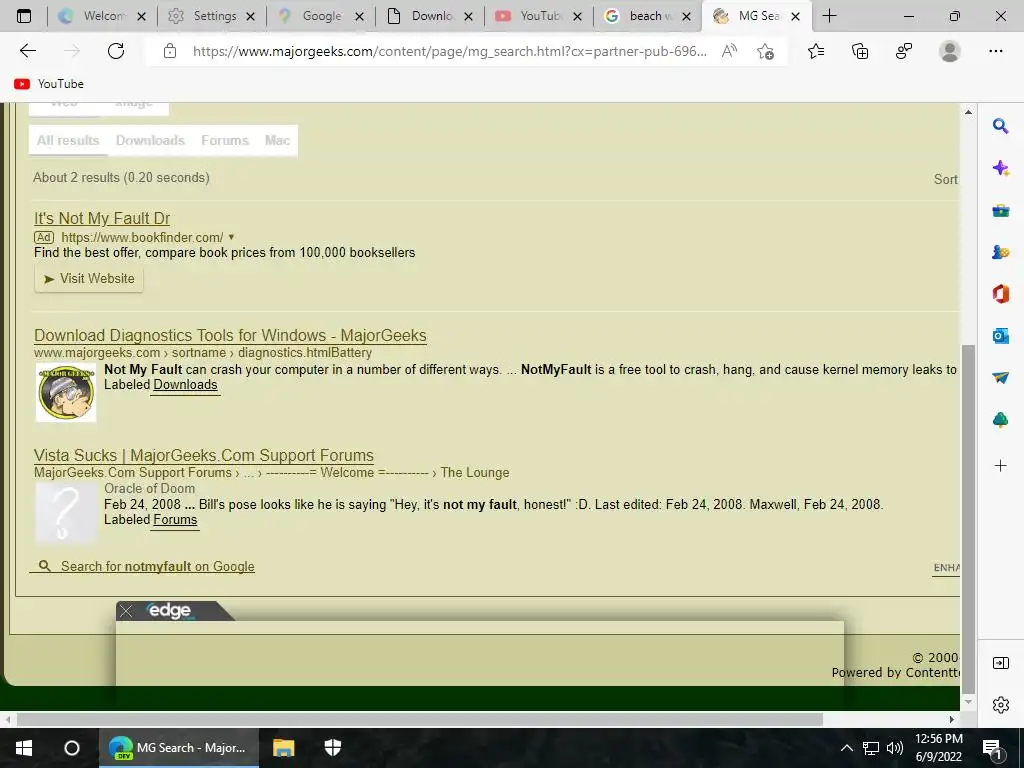Open Collections button
Screen dimensions: 1024x768
tap(860, 51)
